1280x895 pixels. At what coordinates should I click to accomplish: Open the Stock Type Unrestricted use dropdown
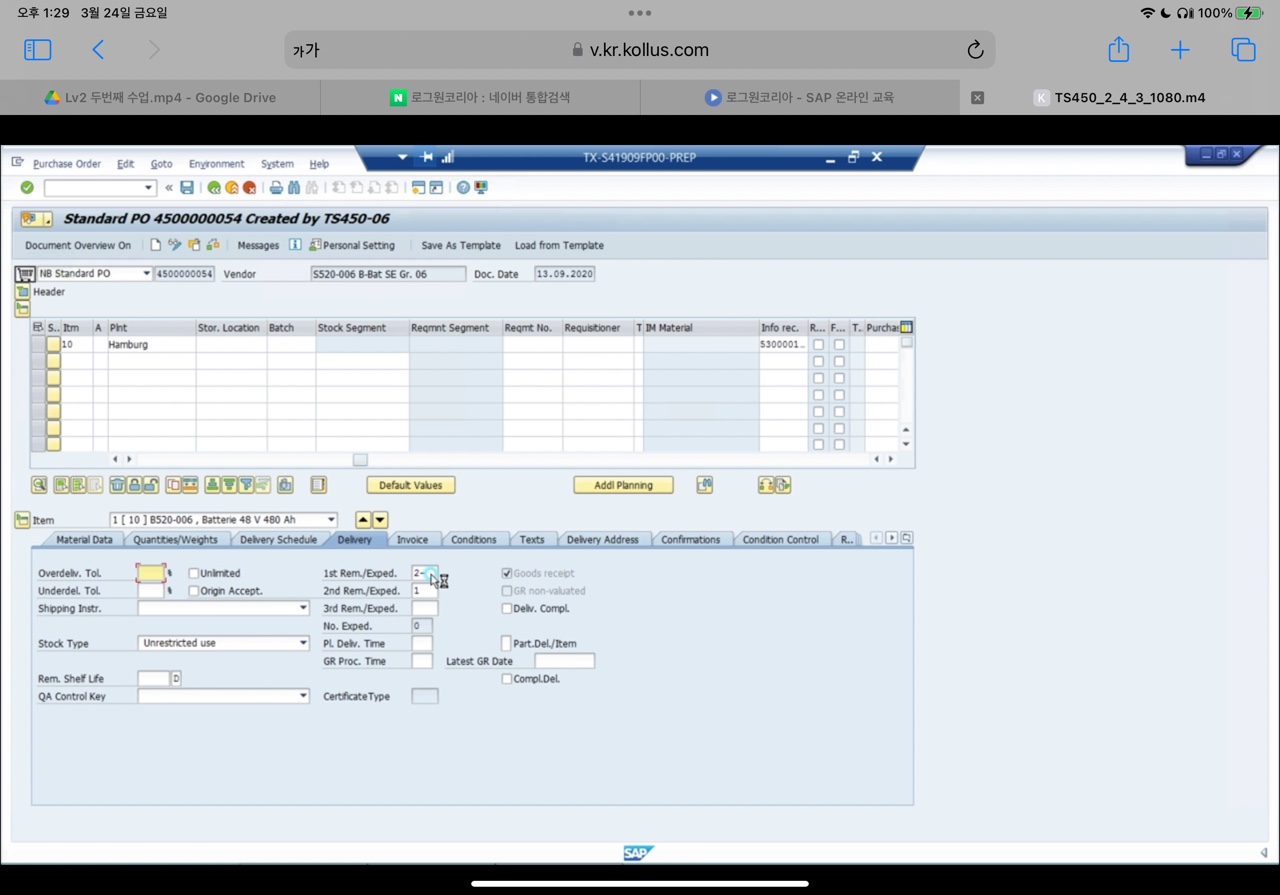pos(303,643)
